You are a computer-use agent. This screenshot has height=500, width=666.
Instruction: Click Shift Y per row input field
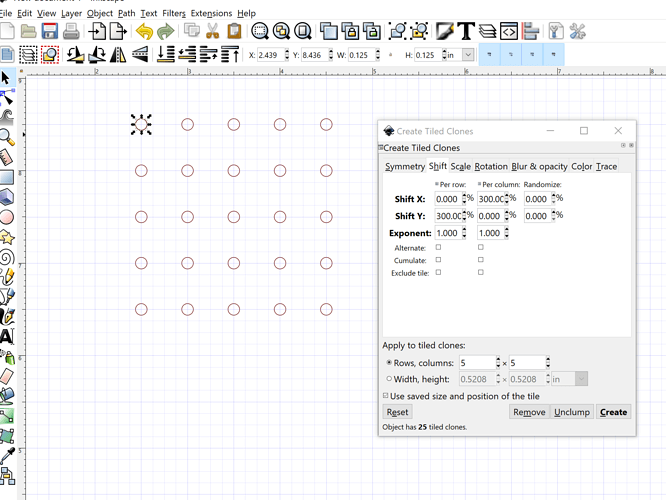(448, 216)
